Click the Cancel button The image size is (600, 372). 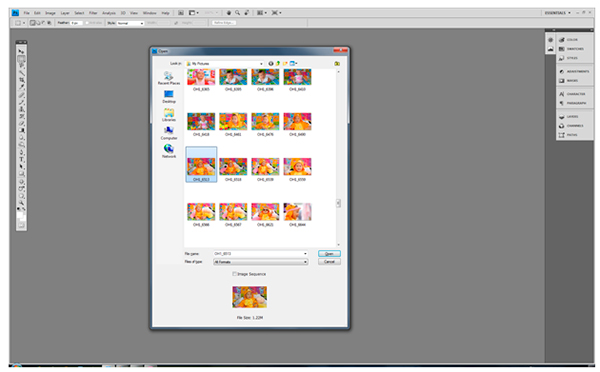pyautogui.click(x=329, y=262)
